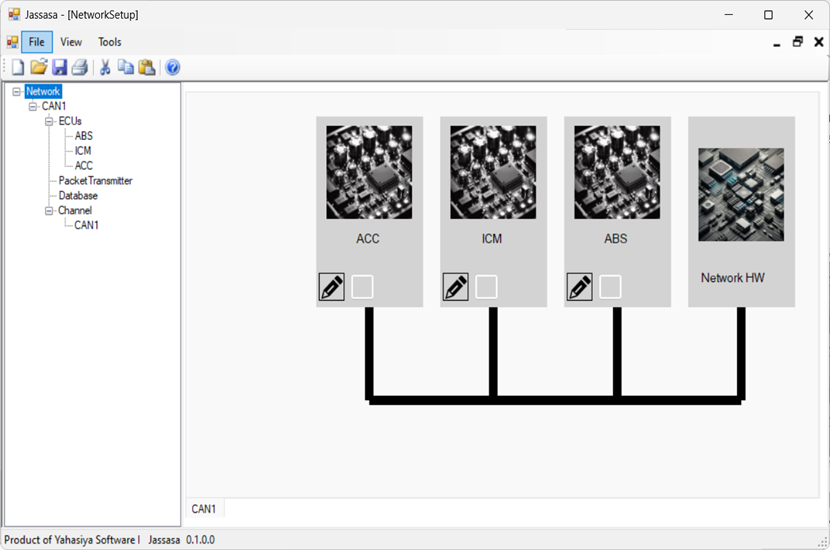Click the Jassasa title bar icon
This screenshot has width=830, height=550.
(x=14, y=14)
